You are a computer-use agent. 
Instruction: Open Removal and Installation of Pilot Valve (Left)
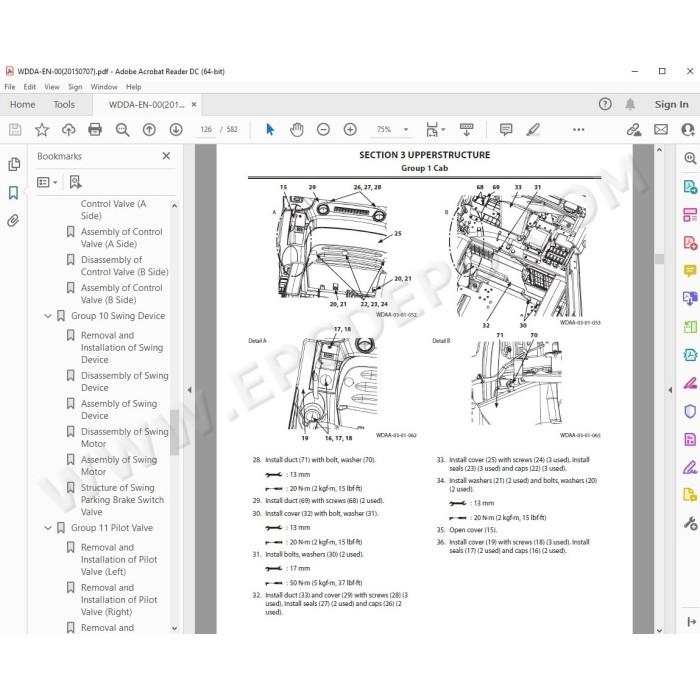point(119,559)
